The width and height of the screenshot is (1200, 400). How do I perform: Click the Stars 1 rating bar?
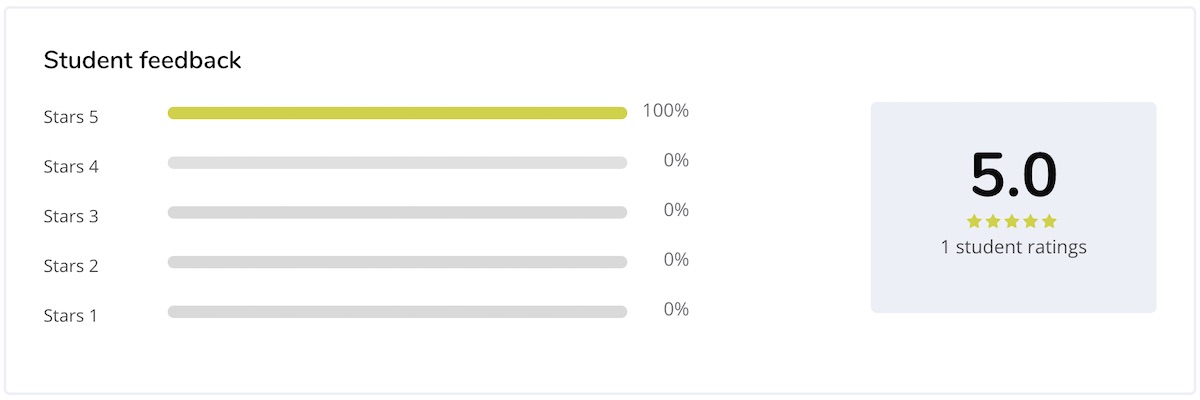pos(397,312)
